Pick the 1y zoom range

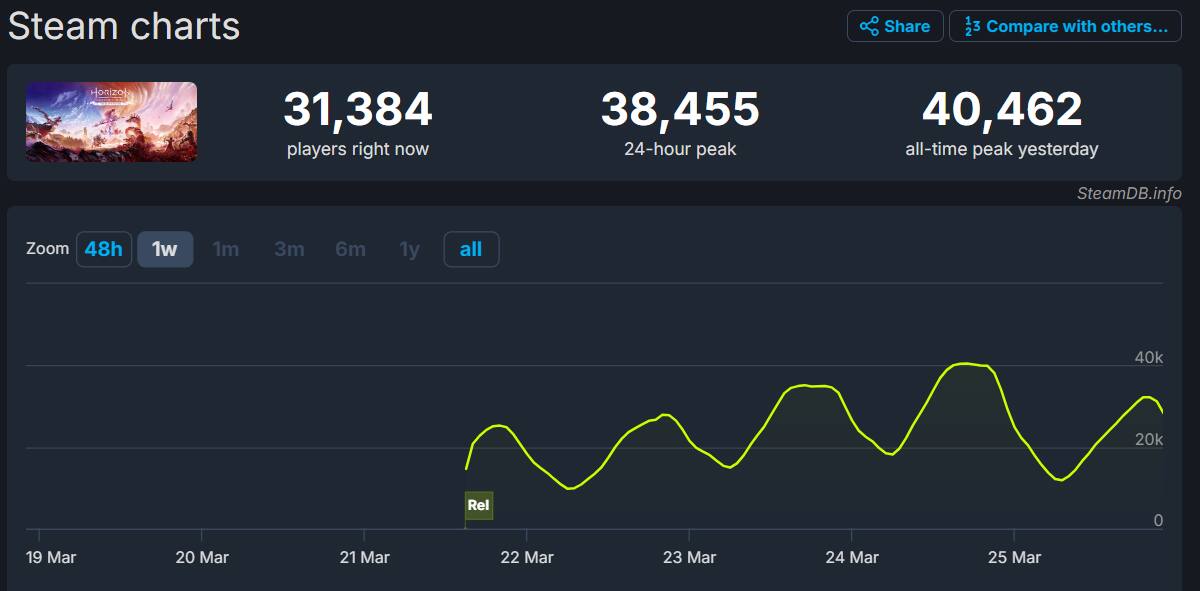pyautogui.click(x=410, y=249)
